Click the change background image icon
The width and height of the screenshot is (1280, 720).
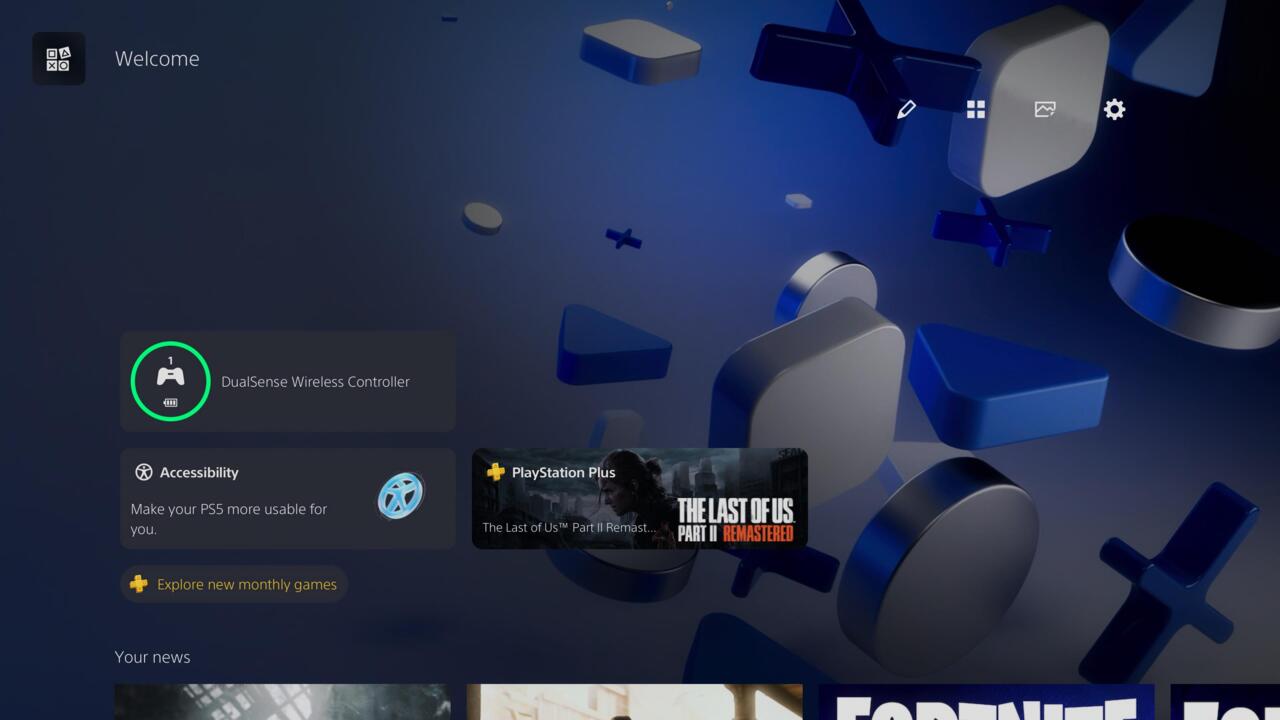coord(1045,110)
